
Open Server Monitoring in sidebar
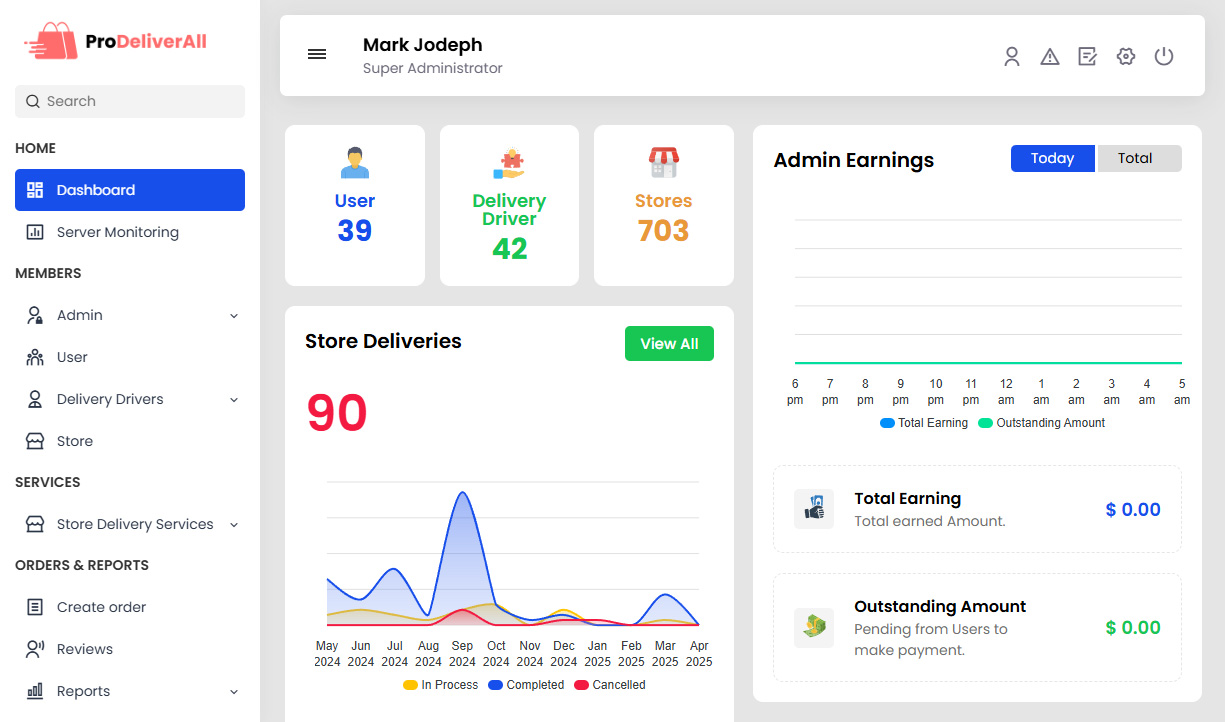tap(117, 232)
